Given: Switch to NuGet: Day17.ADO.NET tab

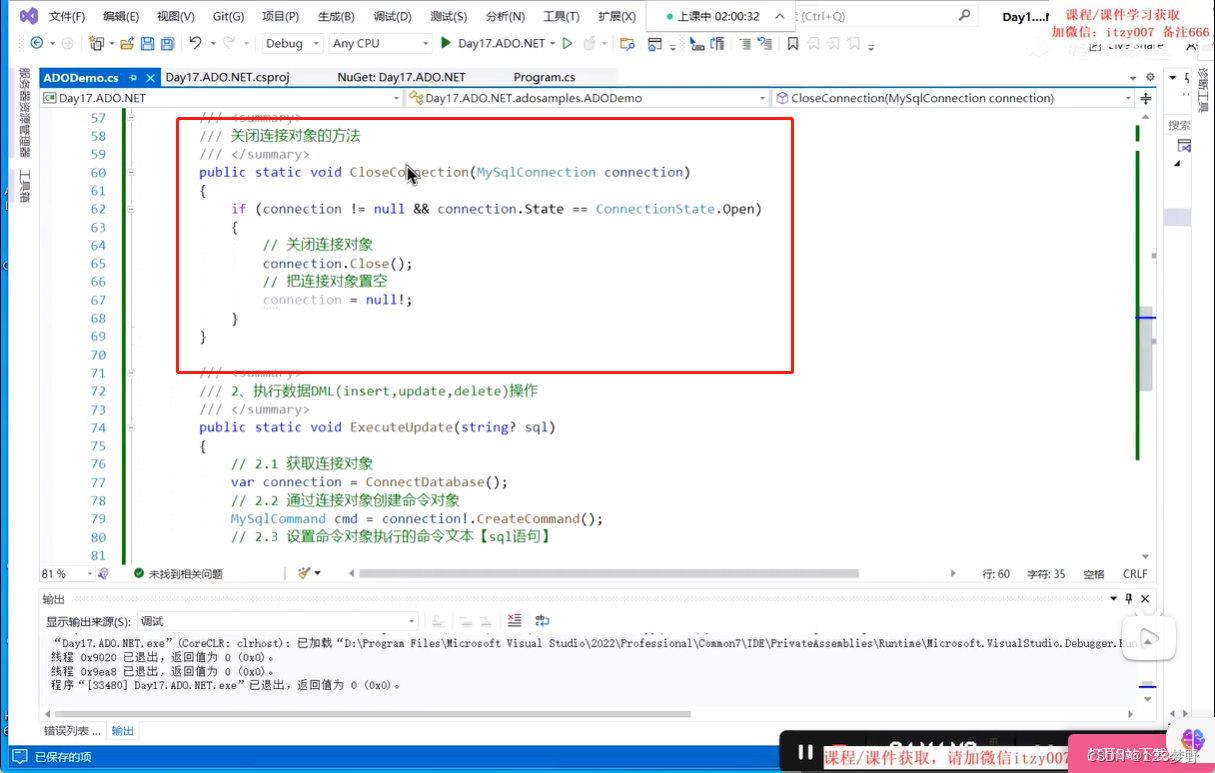Looking at the screenshot, I should coord(401,77).
